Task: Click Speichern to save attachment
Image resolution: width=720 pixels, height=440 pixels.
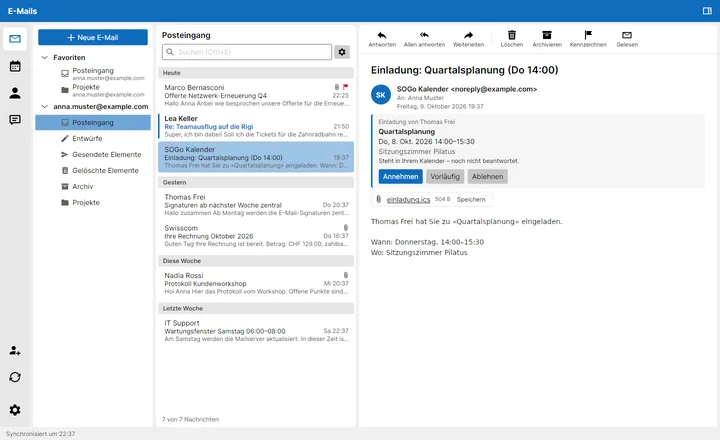Action: coord(471,199)
